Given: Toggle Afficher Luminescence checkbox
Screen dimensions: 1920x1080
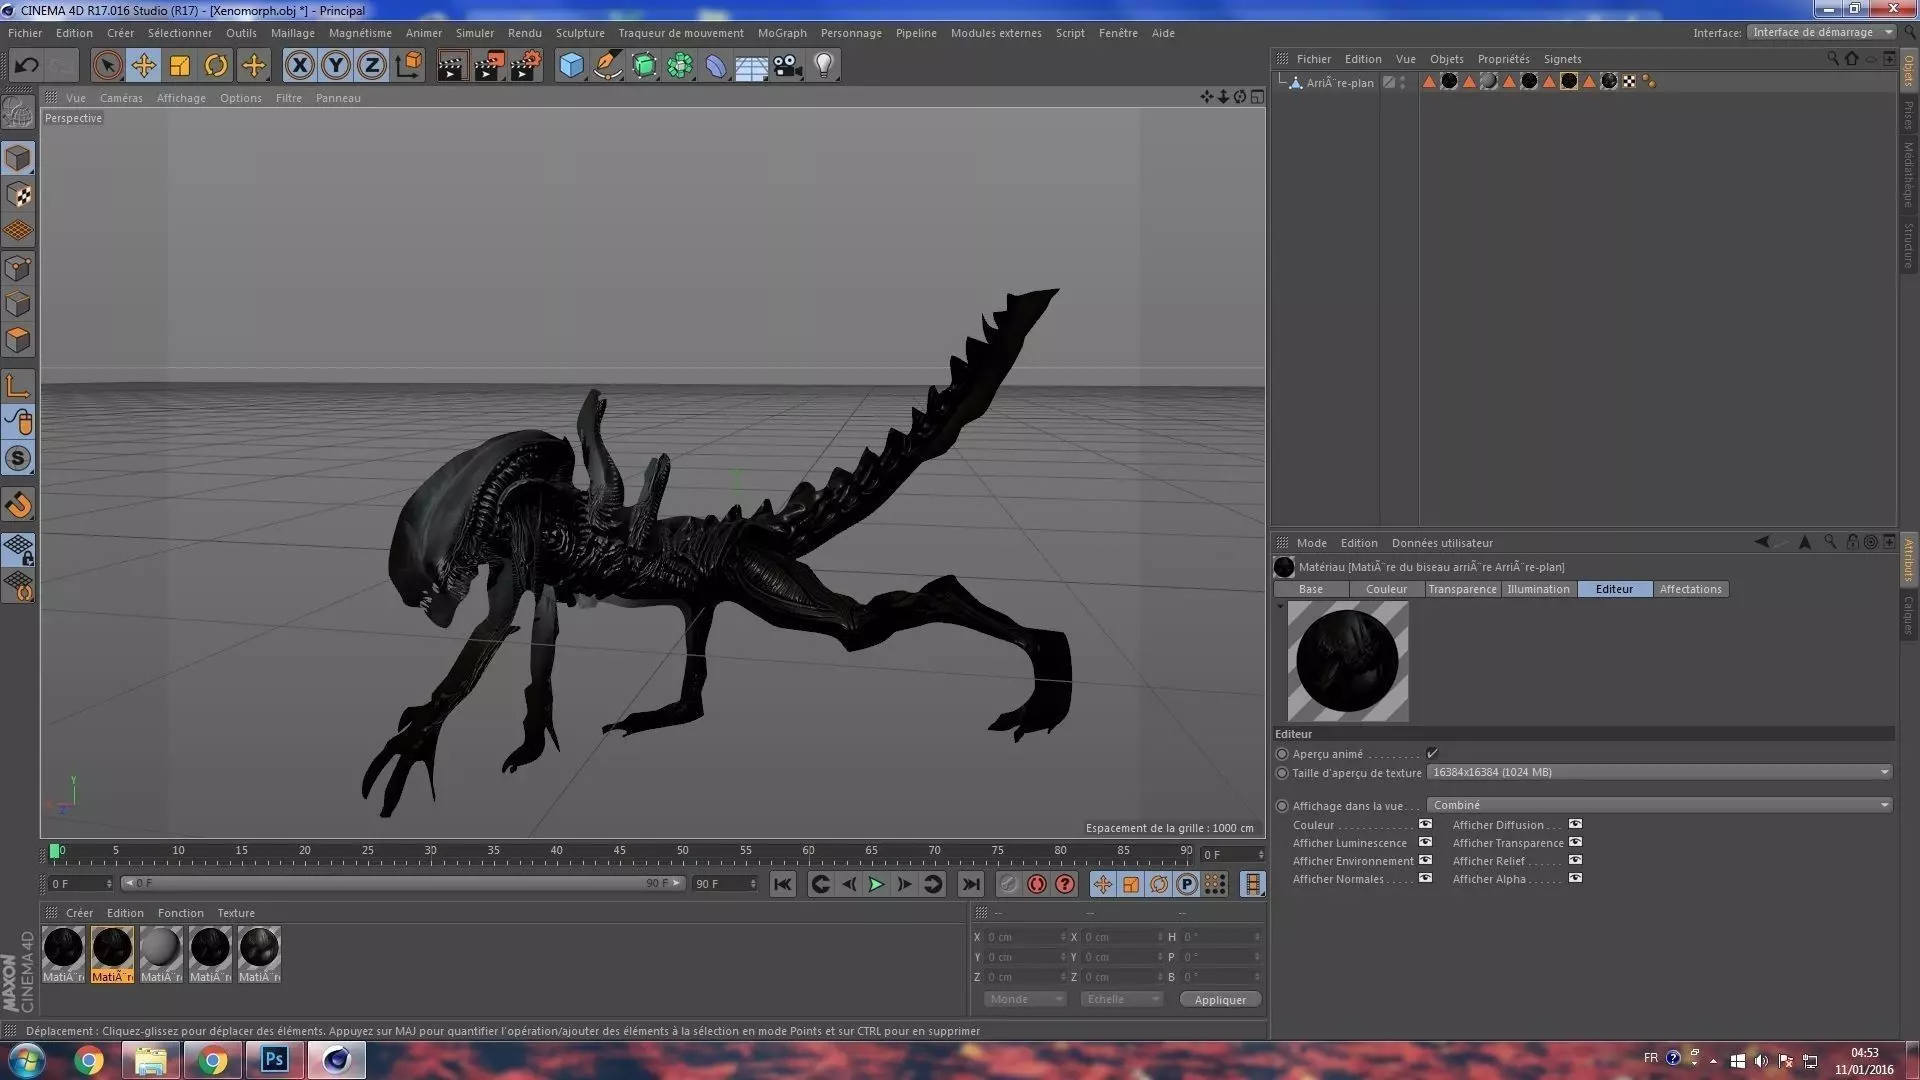Looking at the screenshot, I should 1425,843.
